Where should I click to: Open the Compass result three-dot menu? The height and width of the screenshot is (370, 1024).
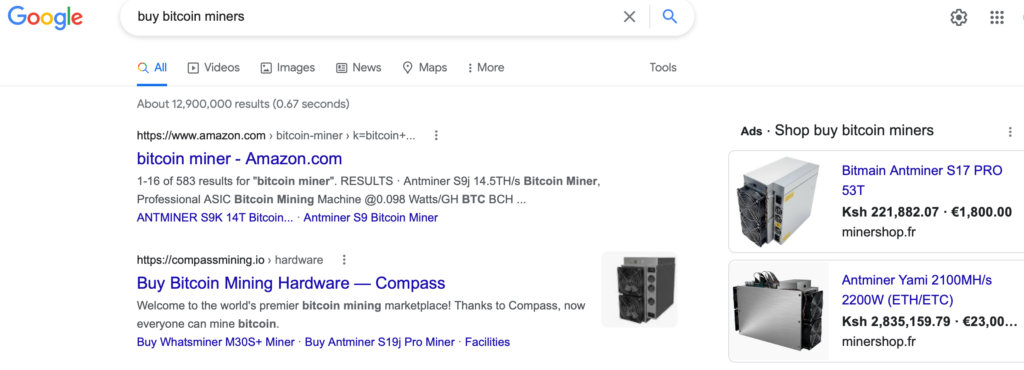coord(344,260)
